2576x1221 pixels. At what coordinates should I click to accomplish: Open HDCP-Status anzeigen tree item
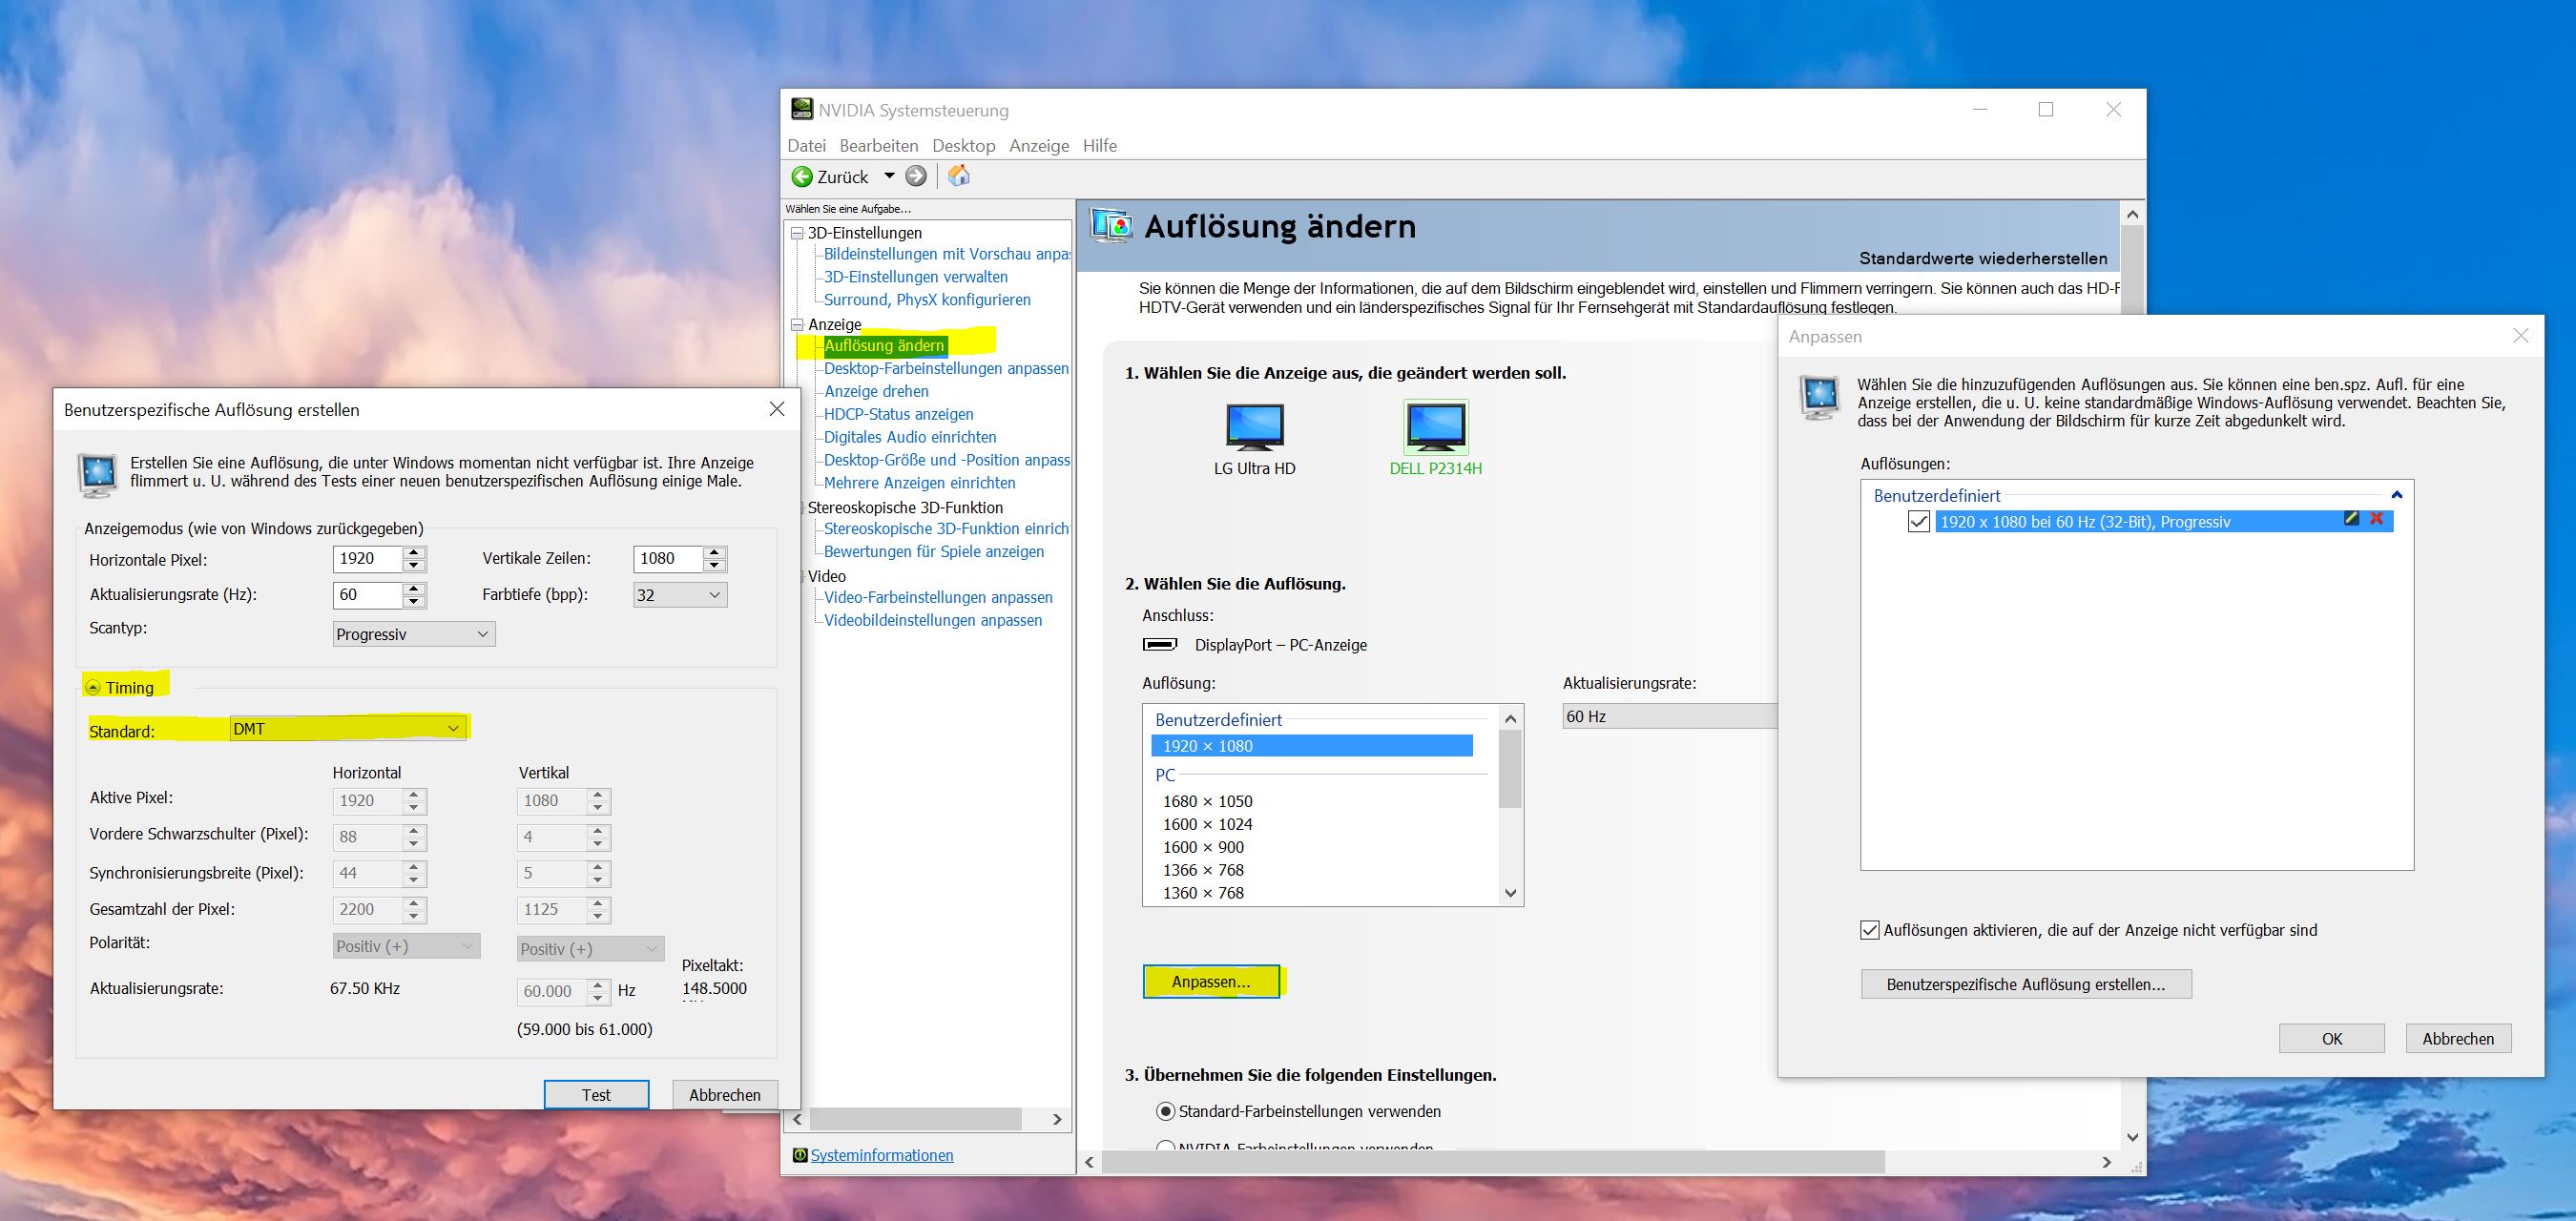[x=898, y=414]
